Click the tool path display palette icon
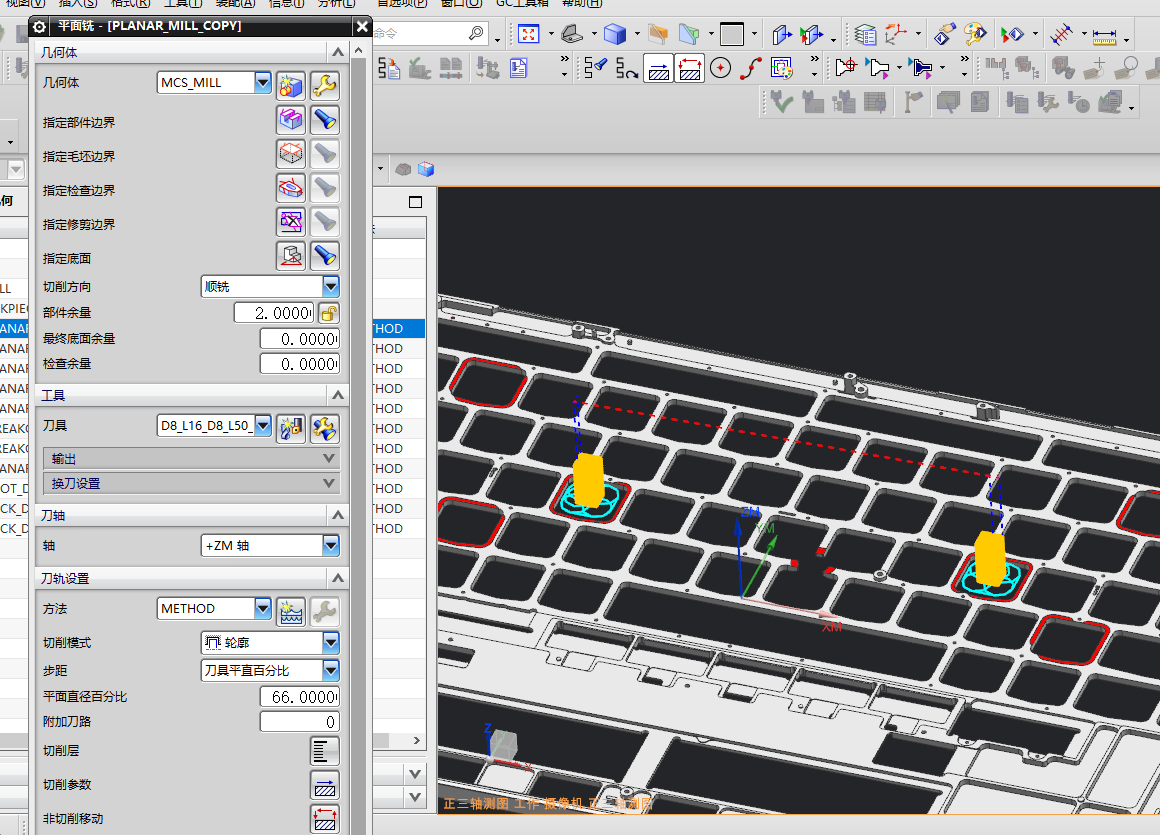Viewport: 1160px width, 835px height. pos(781,69)
